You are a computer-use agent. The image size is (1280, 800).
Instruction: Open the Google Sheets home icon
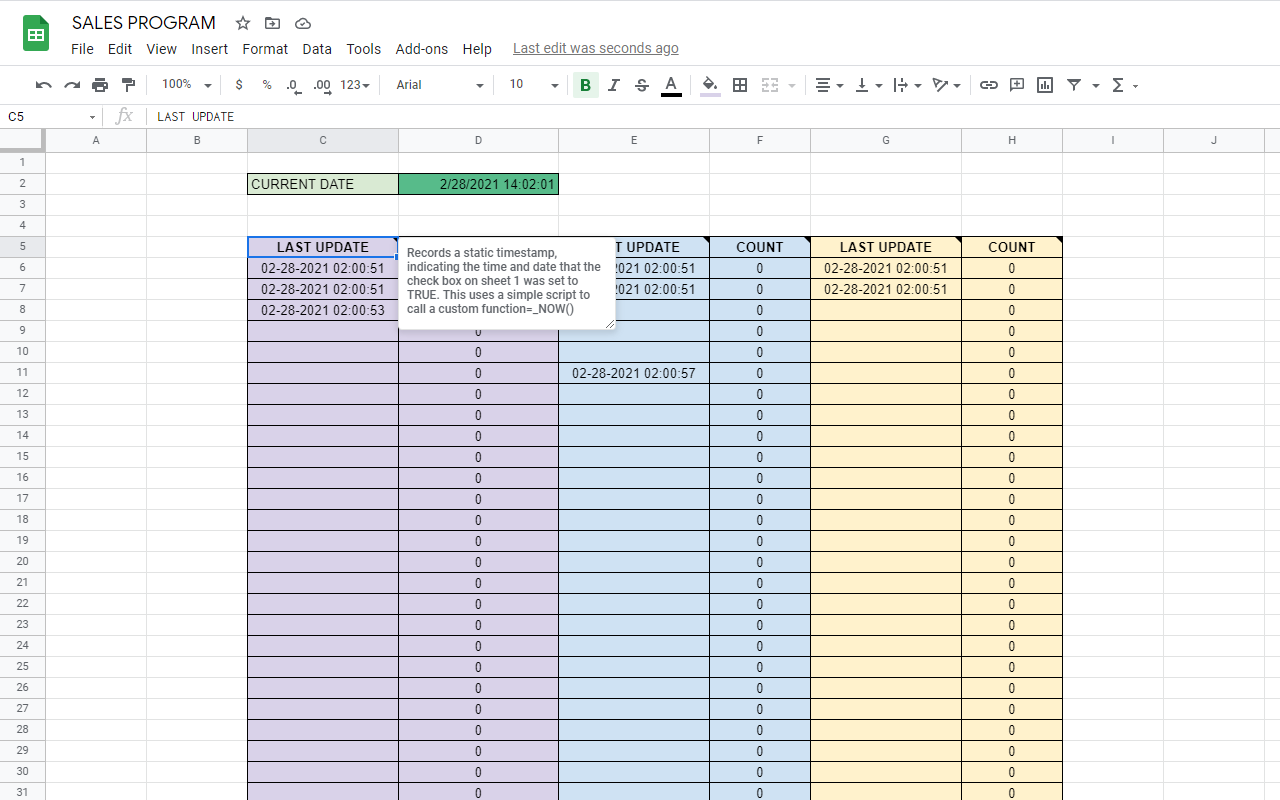tap(36, 35)
